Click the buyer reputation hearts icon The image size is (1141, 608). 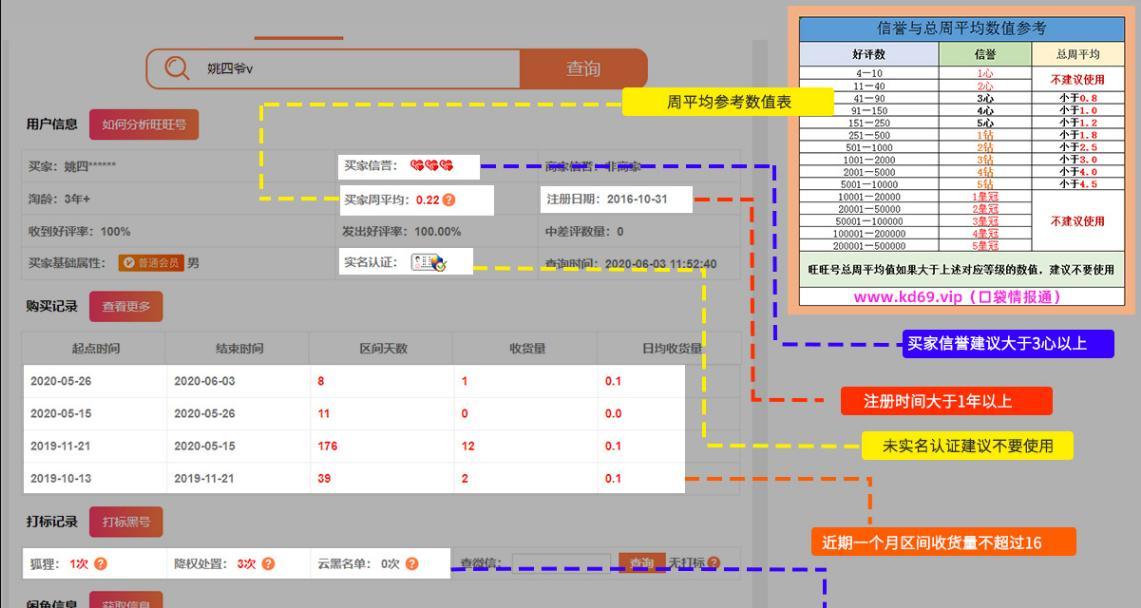point(432,166)
